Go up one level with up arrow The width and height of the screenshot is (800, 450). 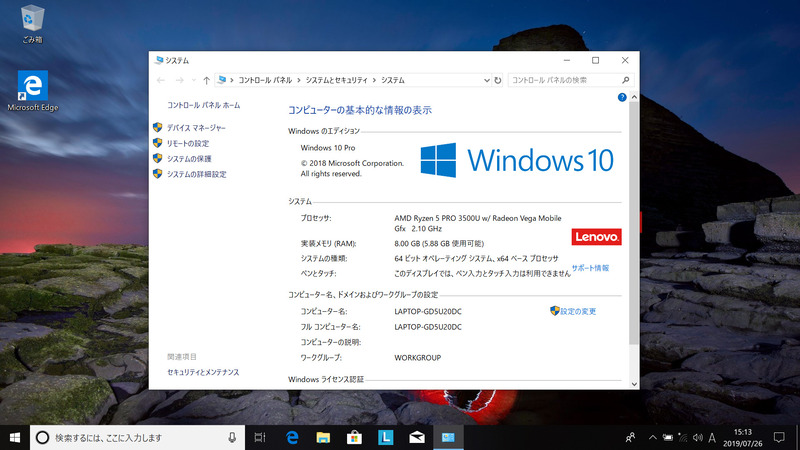[206, 80]
